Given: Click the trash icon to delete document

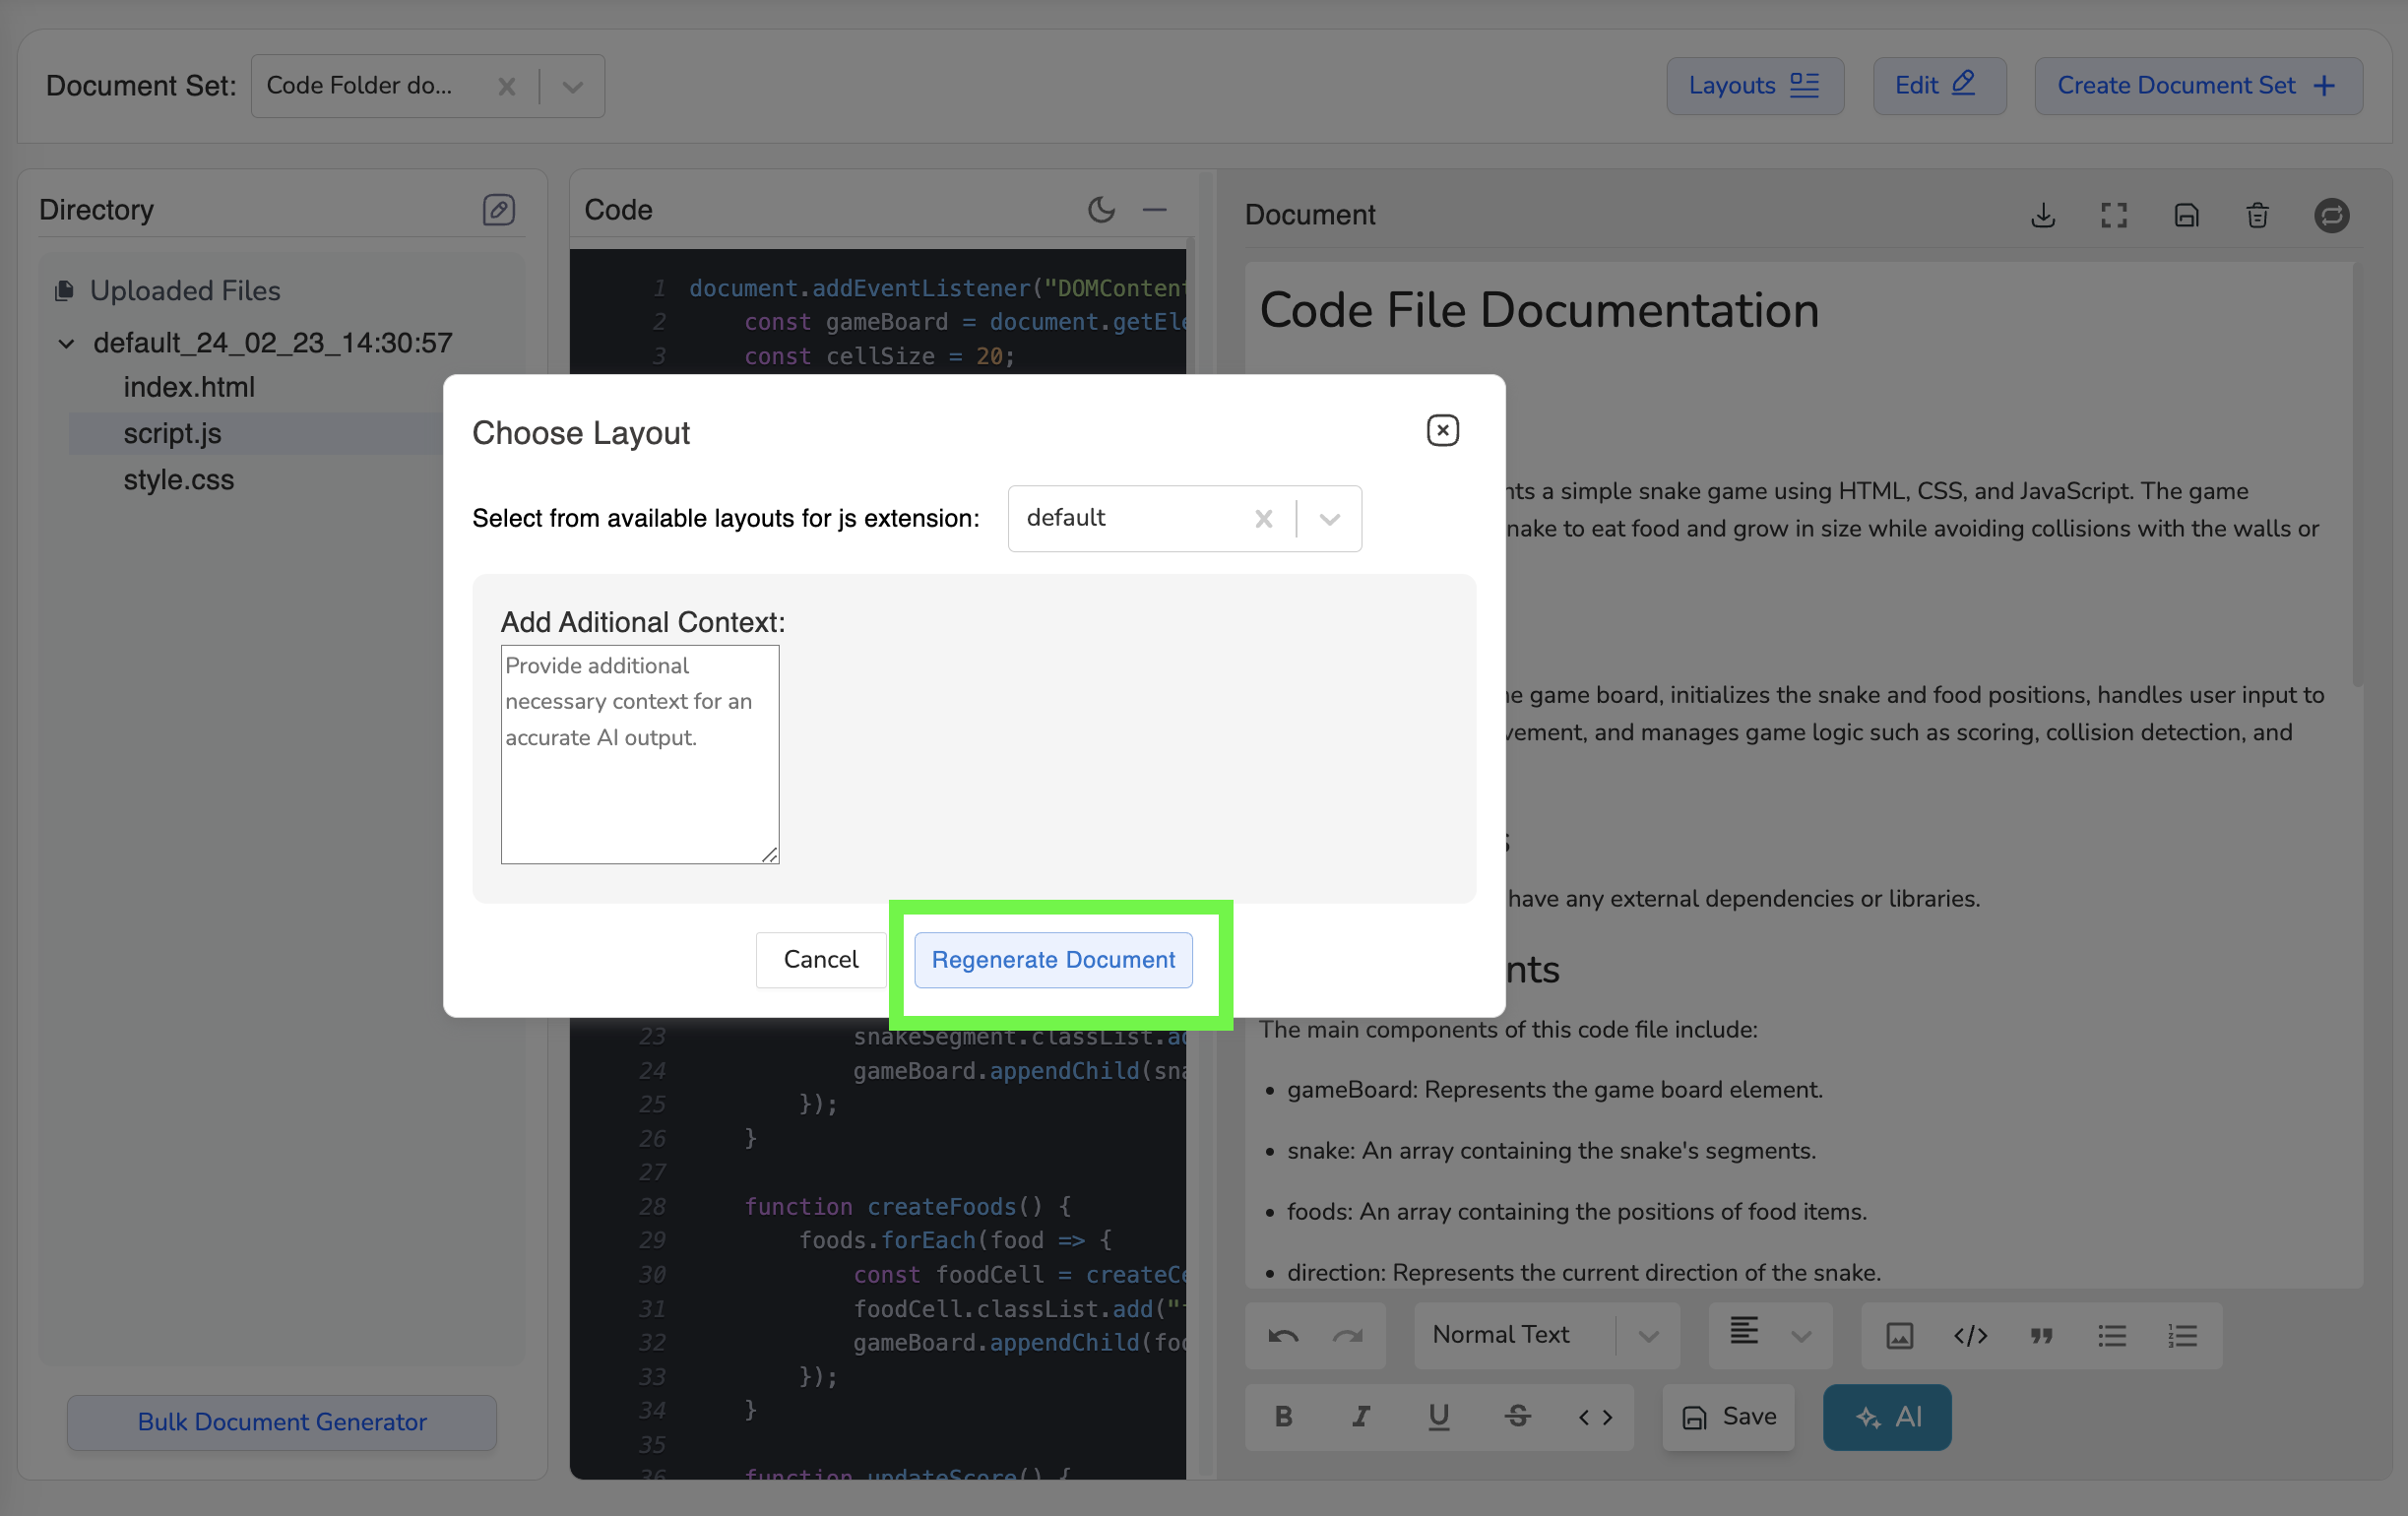Looking at the screenshot, I should pyautogui.click(x=2257, y=215).
